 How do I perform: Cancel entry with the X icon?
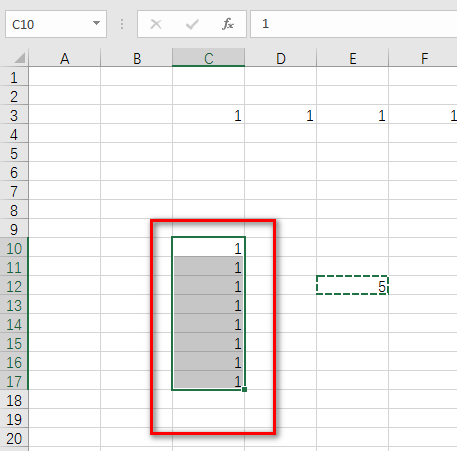(x=156, y=24)
